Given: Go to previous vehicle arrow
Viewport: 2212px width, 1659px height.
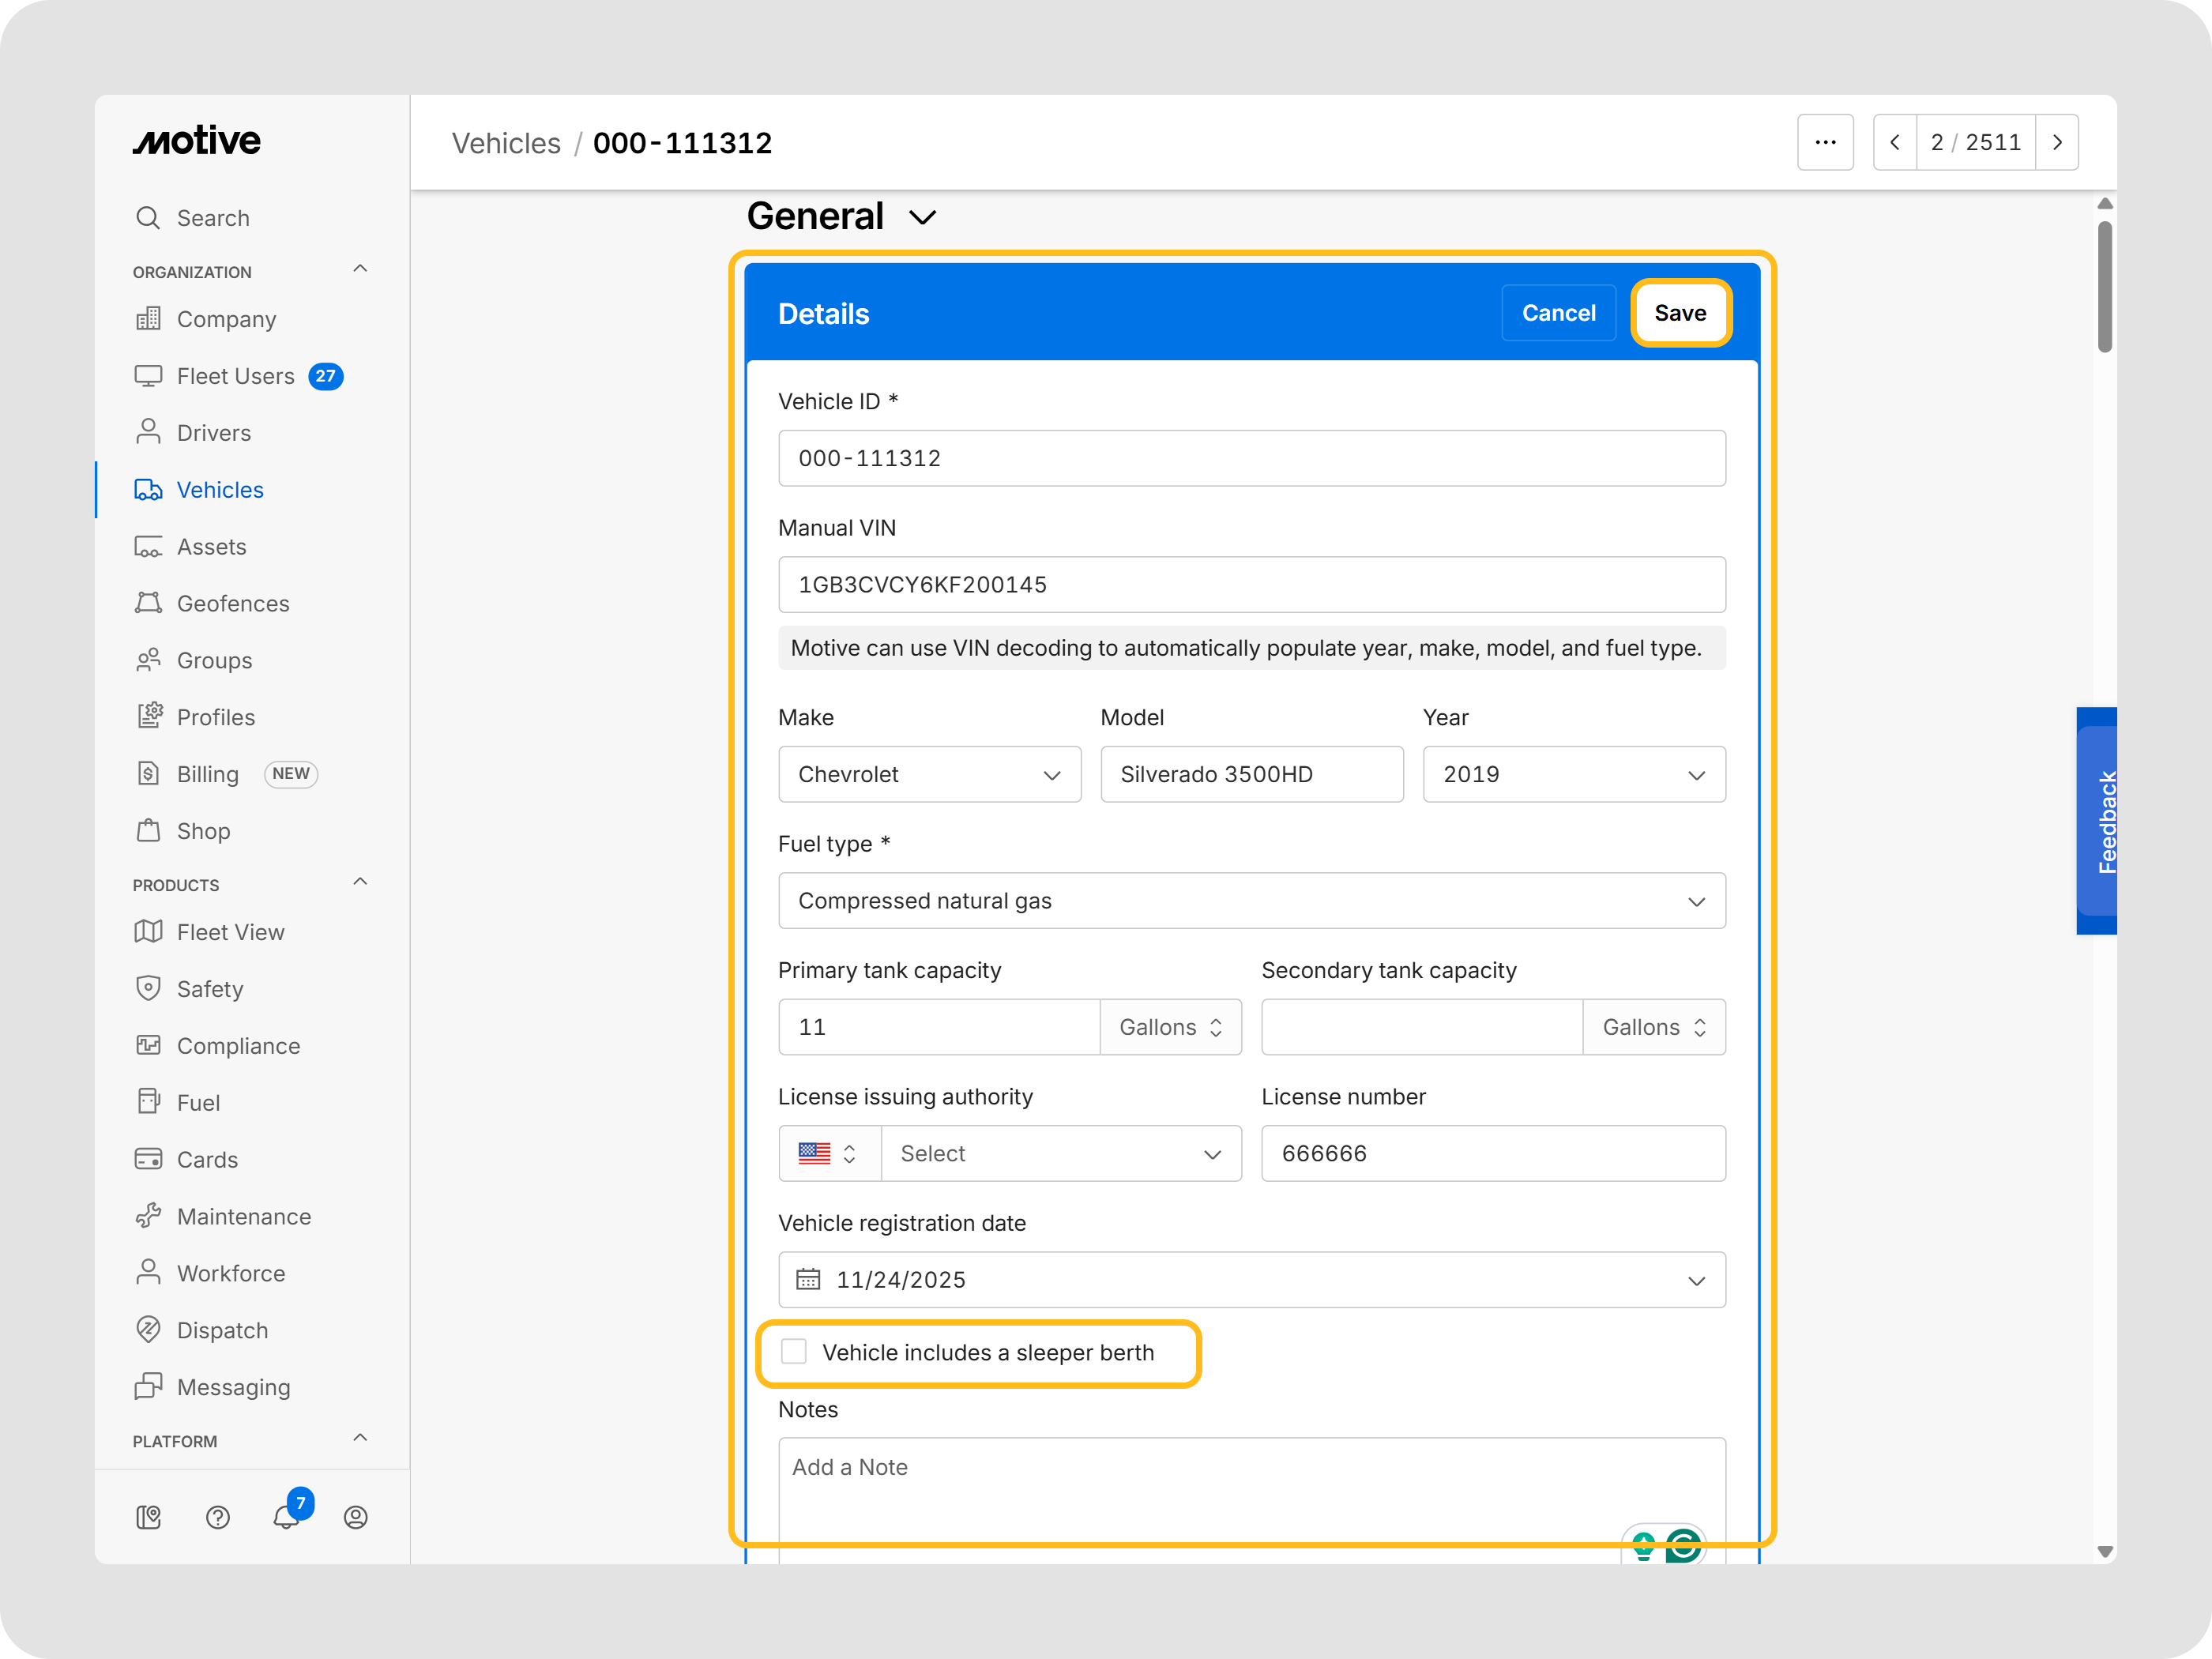Looking at the screenshot, I should pos(1895,142).
